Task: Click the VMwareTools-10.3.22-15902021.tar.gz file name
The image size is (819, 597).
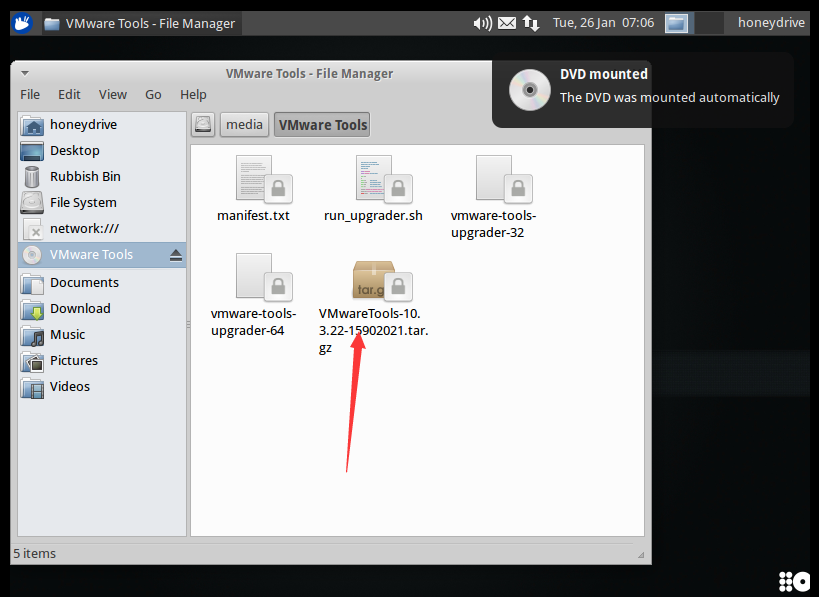Action: [x=373, y=331]
